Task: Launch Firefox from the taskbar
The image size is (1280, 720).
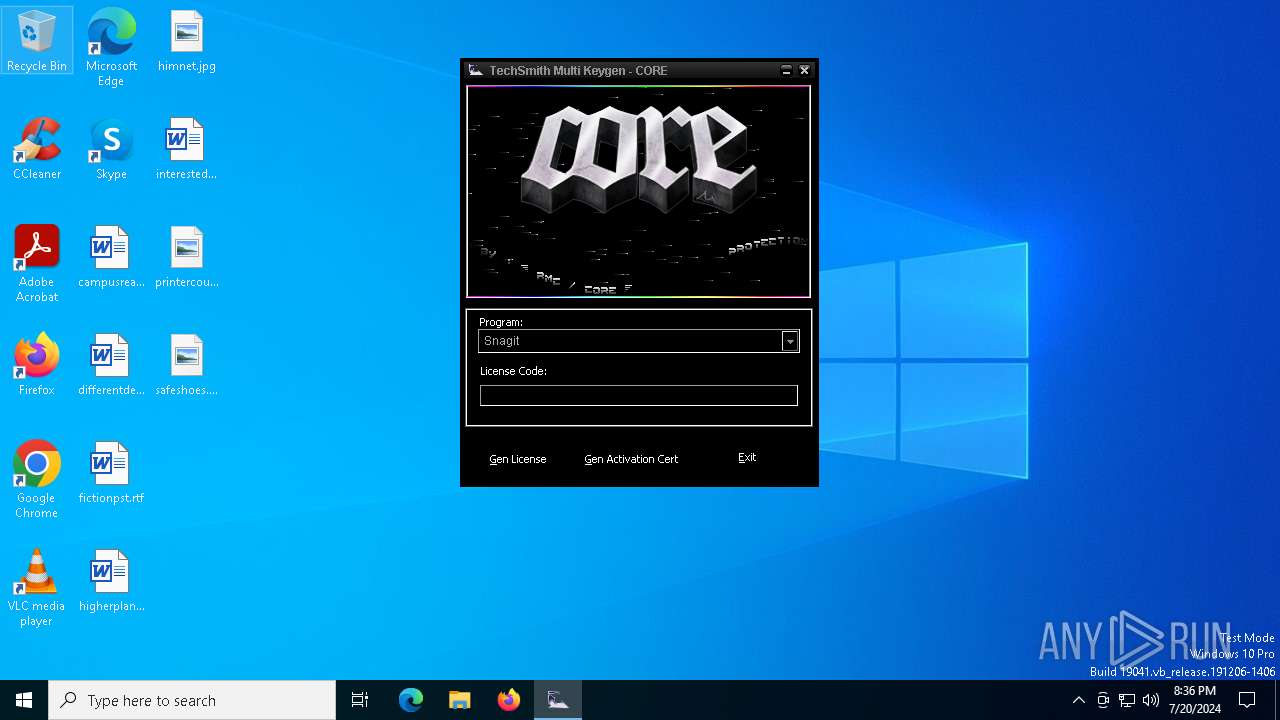Action: click(x=509, y=700)
